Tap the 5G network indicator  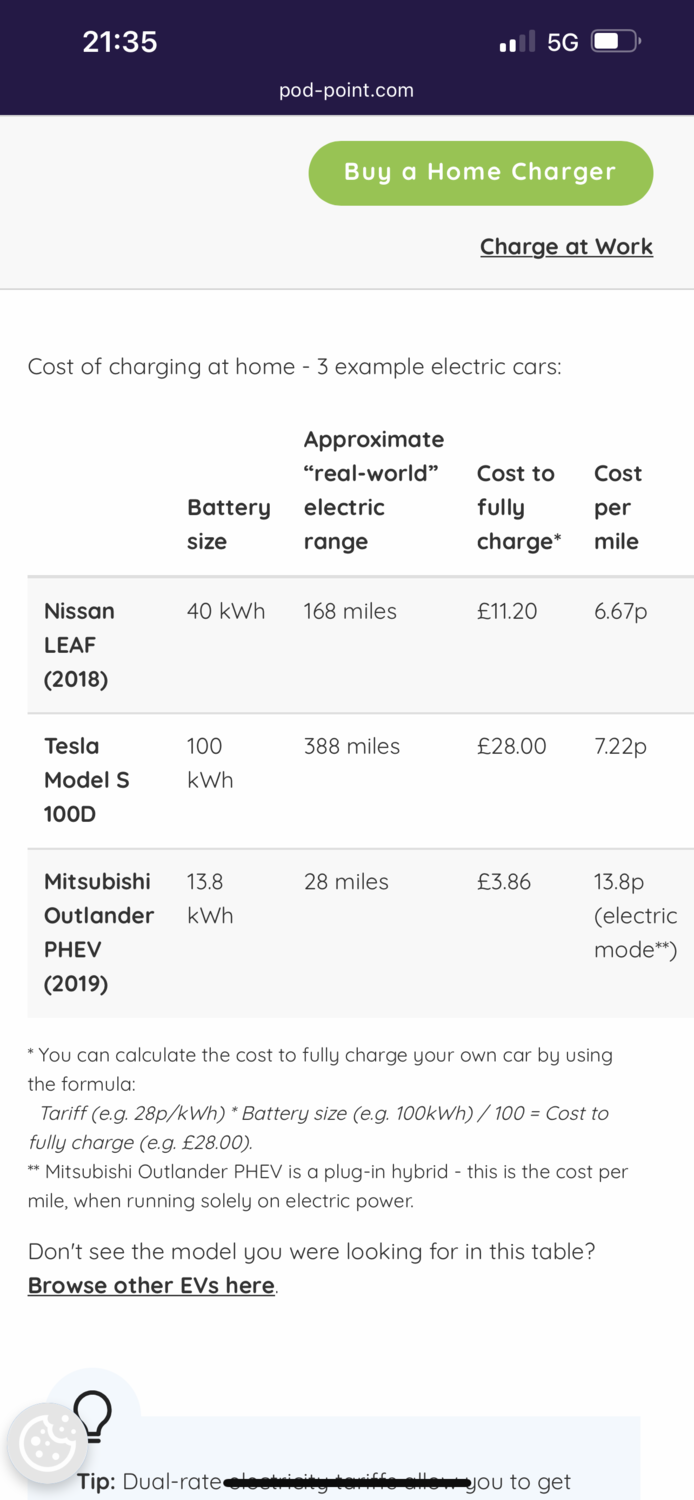coord(563,42)
